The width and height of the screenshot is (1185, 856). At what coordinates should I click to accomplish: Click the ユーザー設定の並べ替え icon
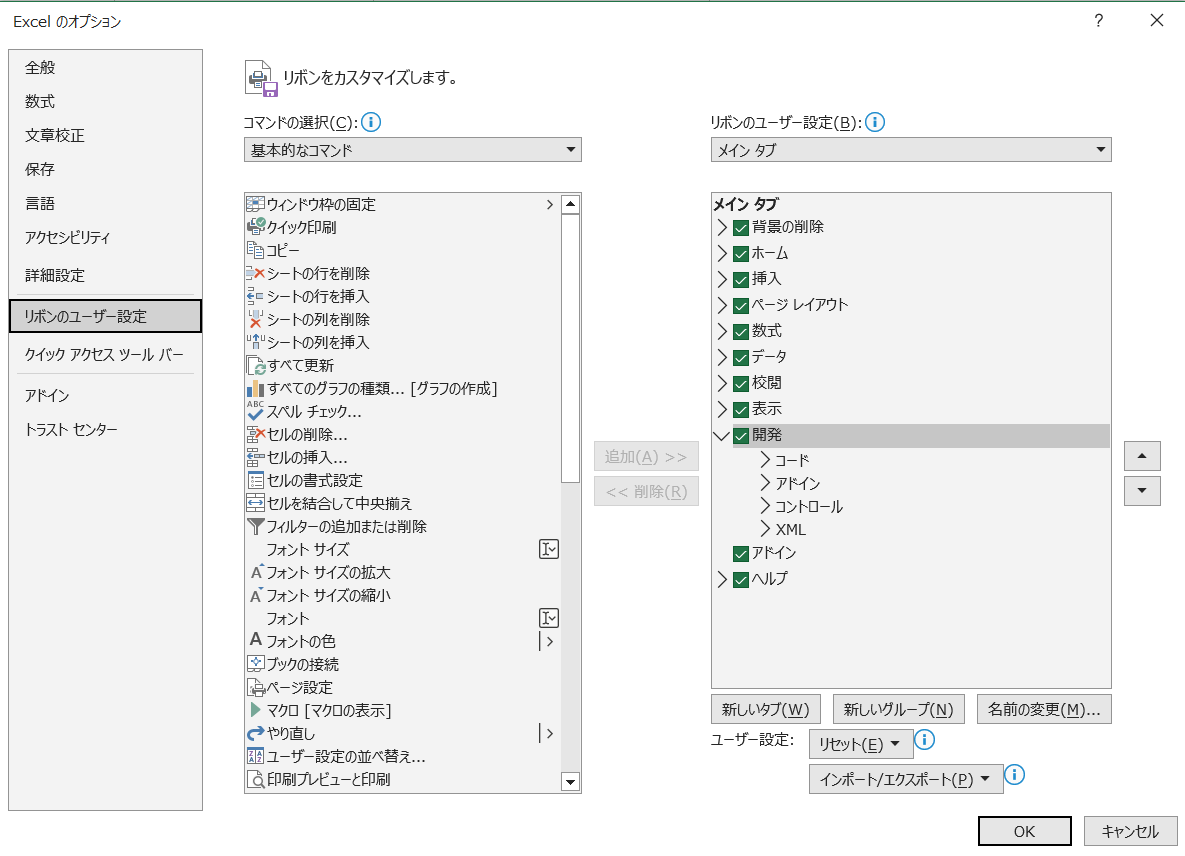(255, 756)
